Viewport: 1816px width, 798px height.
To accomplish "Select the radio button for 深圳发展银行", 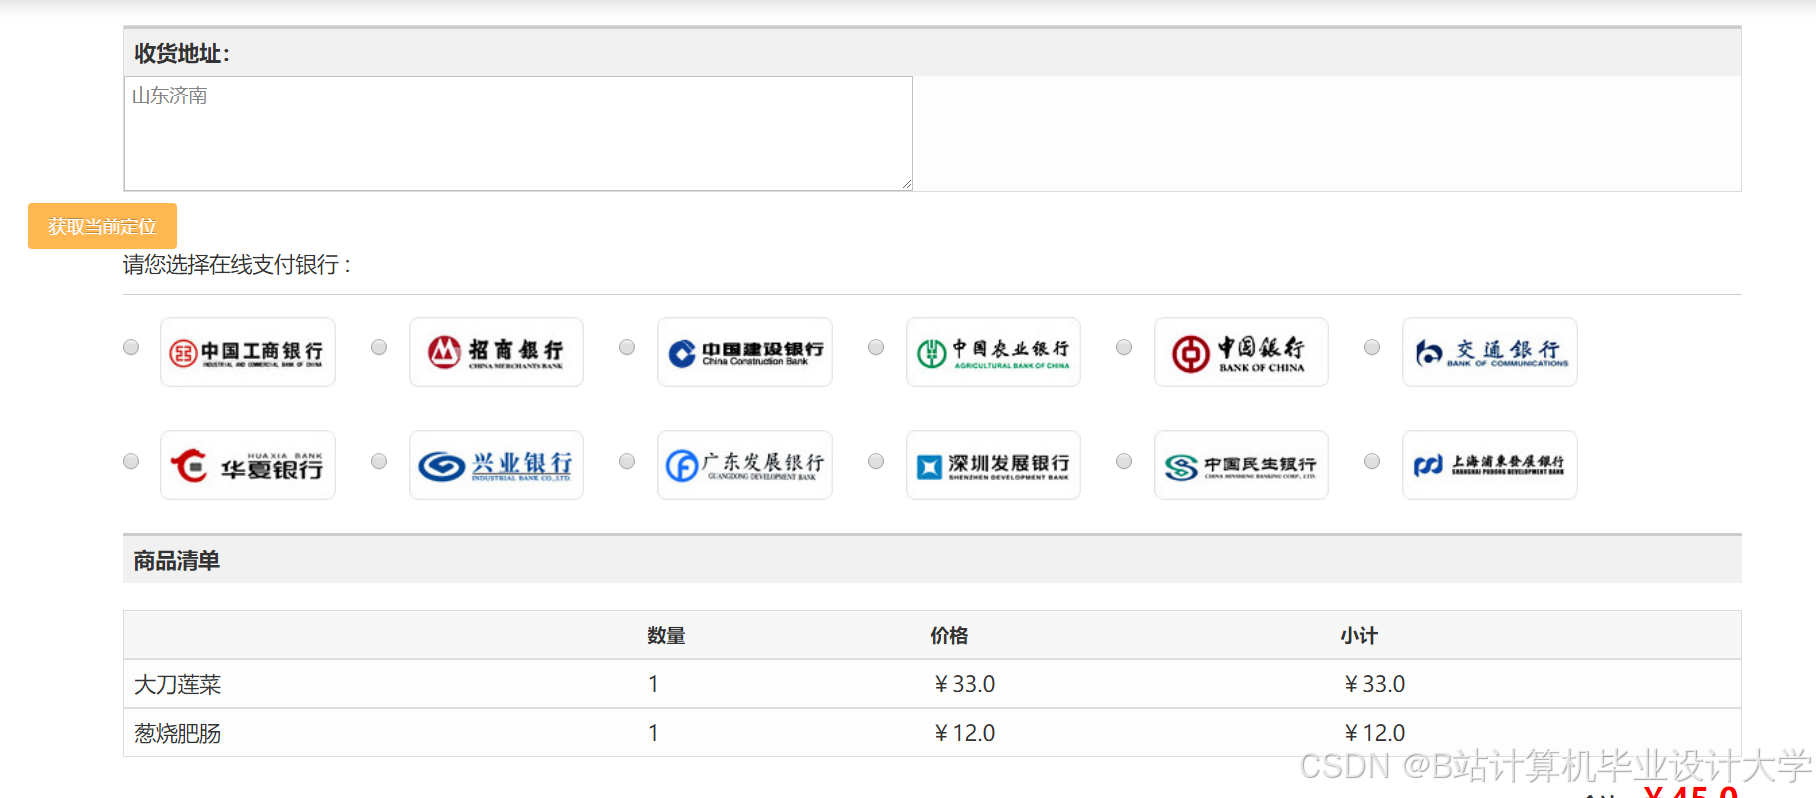I will tap(876, 461).
